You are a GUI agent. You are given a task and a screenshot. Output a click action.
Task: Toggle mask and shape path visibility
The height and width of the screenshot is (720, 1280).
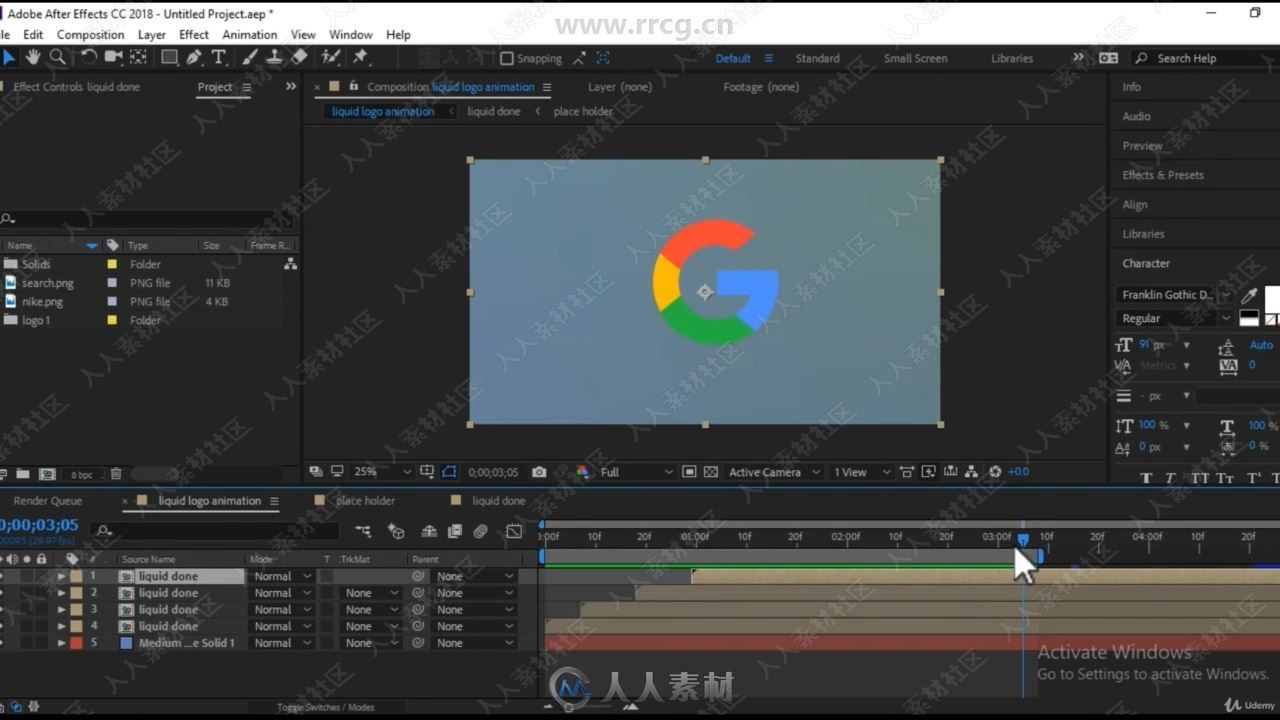point(449,472)
